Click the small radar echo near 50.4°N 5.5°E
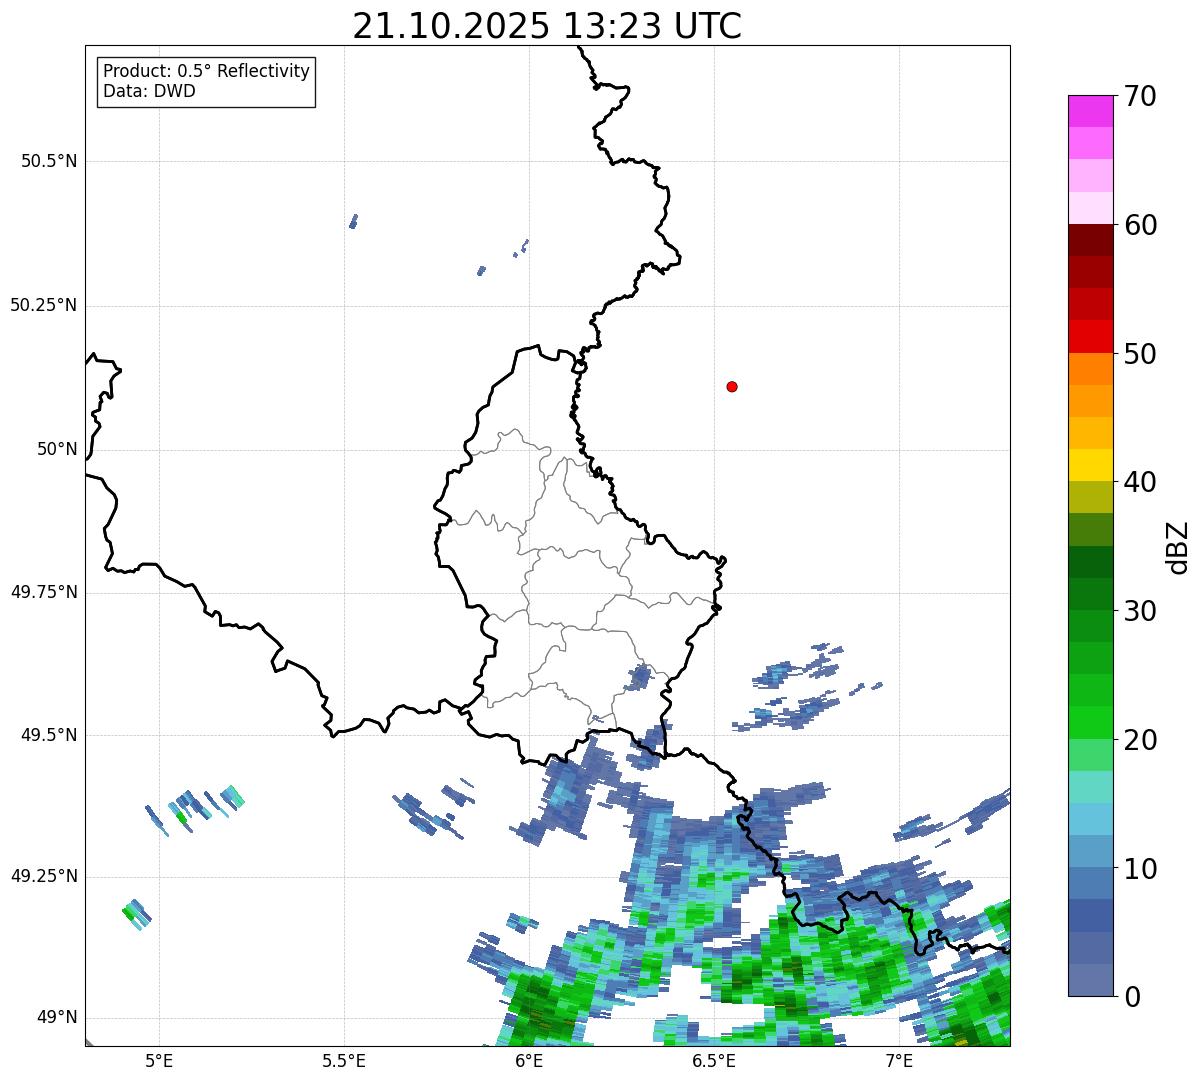Image resolution: width=1202 pixels, height=1081 pixels. [x=353, y=221]
